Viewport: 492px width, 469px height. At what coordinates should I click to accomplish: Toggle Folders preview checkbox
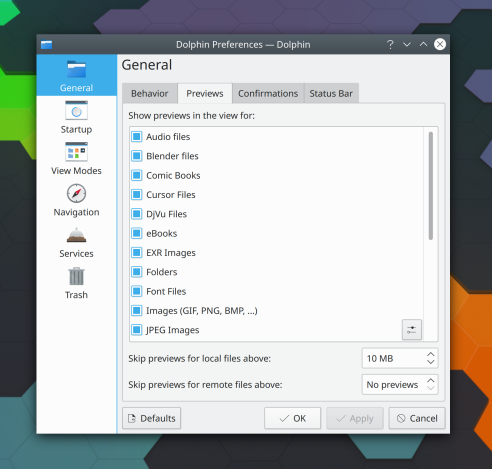pyautogui.click(x=136, y=272)
